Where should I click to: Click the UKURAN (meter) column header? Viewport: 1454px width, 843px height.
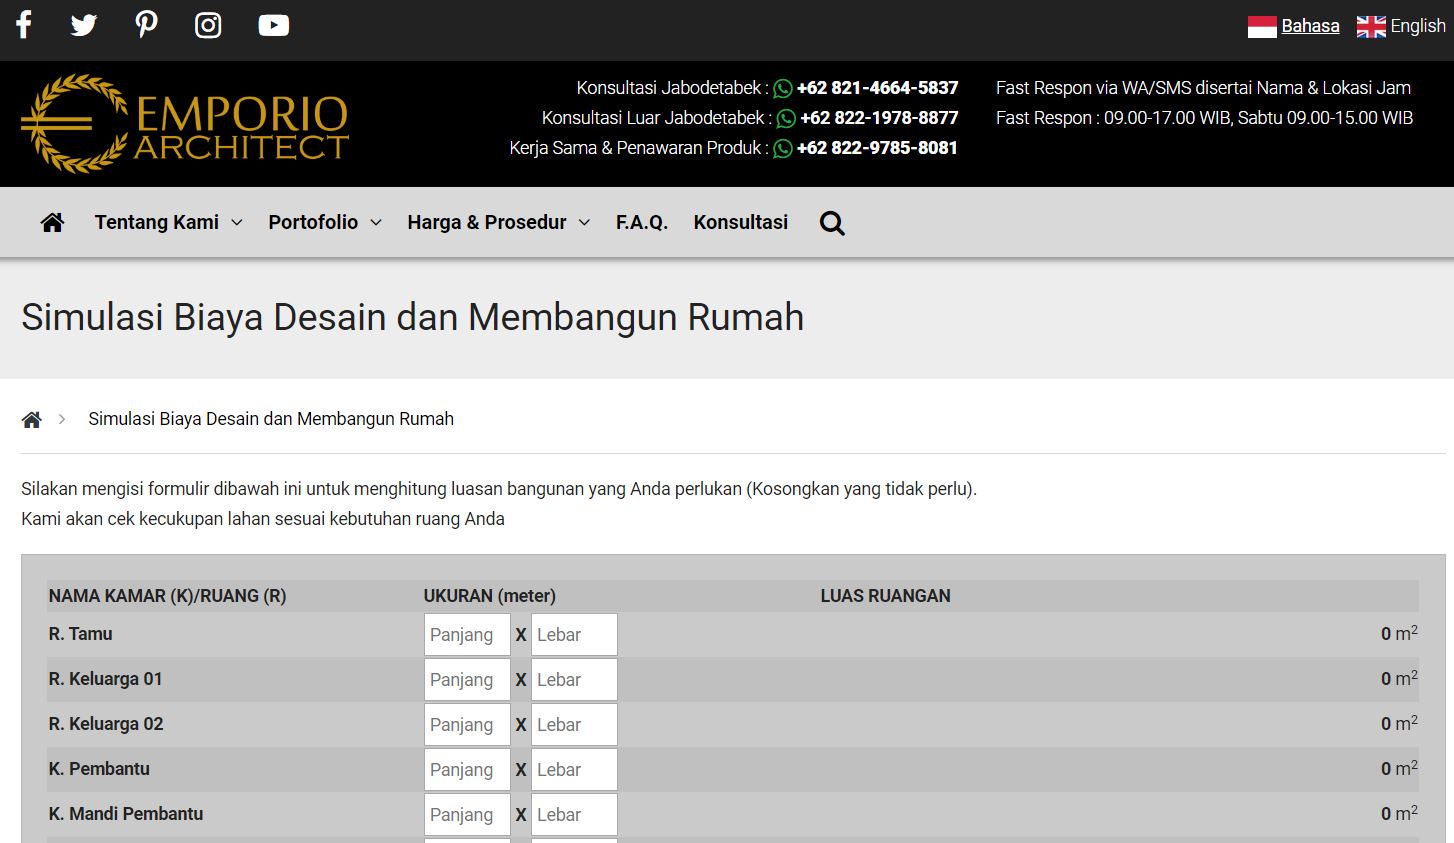tap(490, 596)
